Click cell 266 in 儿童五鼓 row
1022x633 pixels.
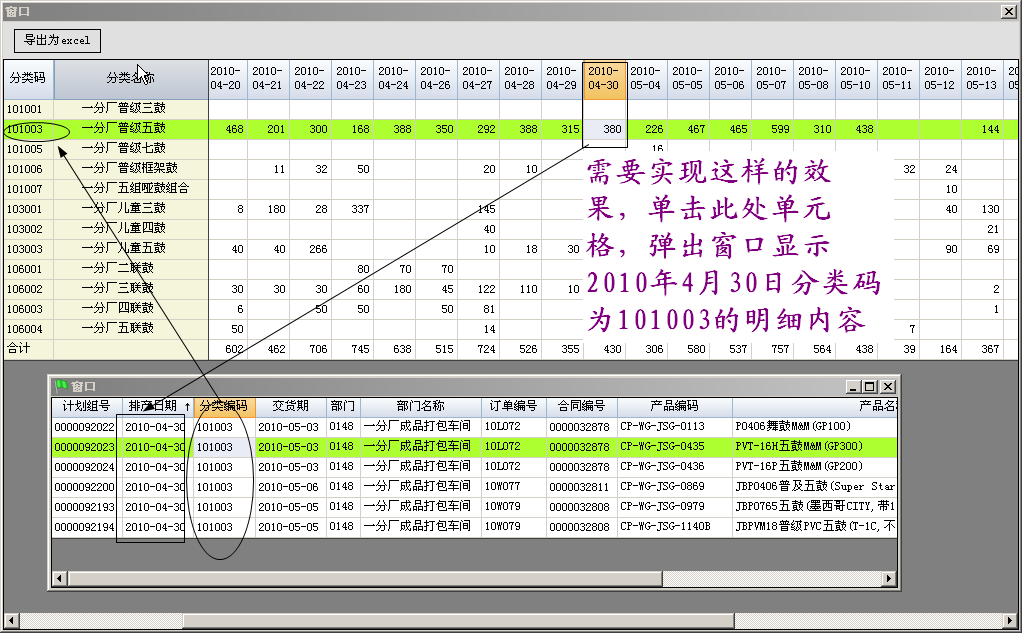pyautogui.click(x=311, y=249)
